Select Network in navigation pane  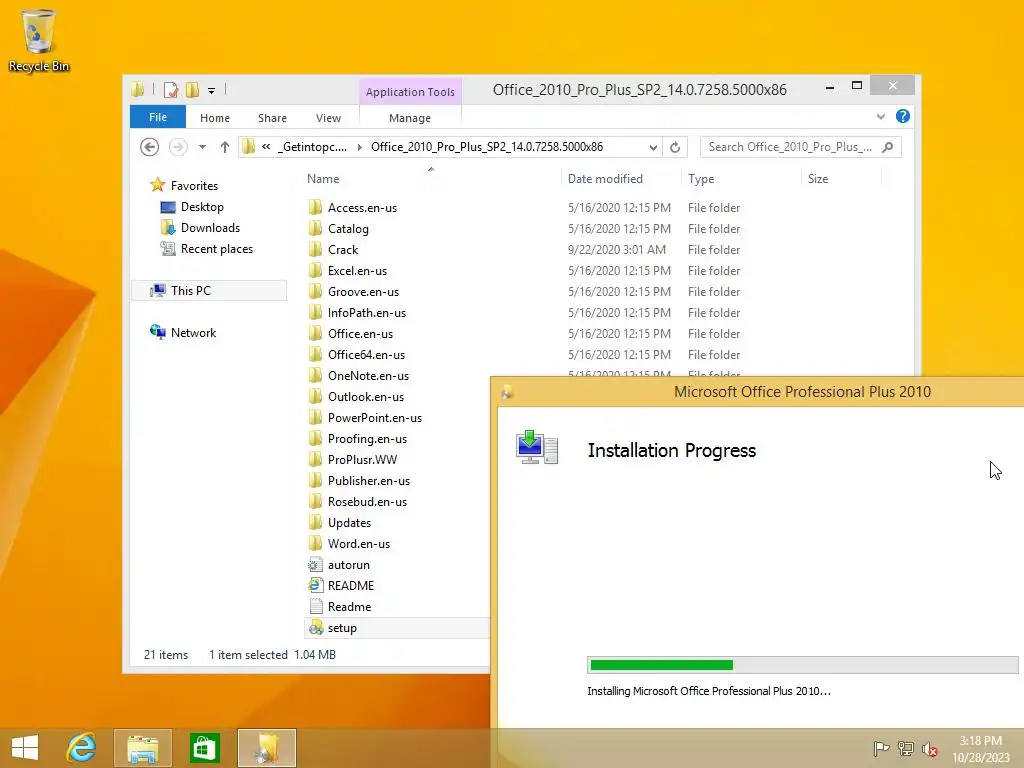pos(193,332)
